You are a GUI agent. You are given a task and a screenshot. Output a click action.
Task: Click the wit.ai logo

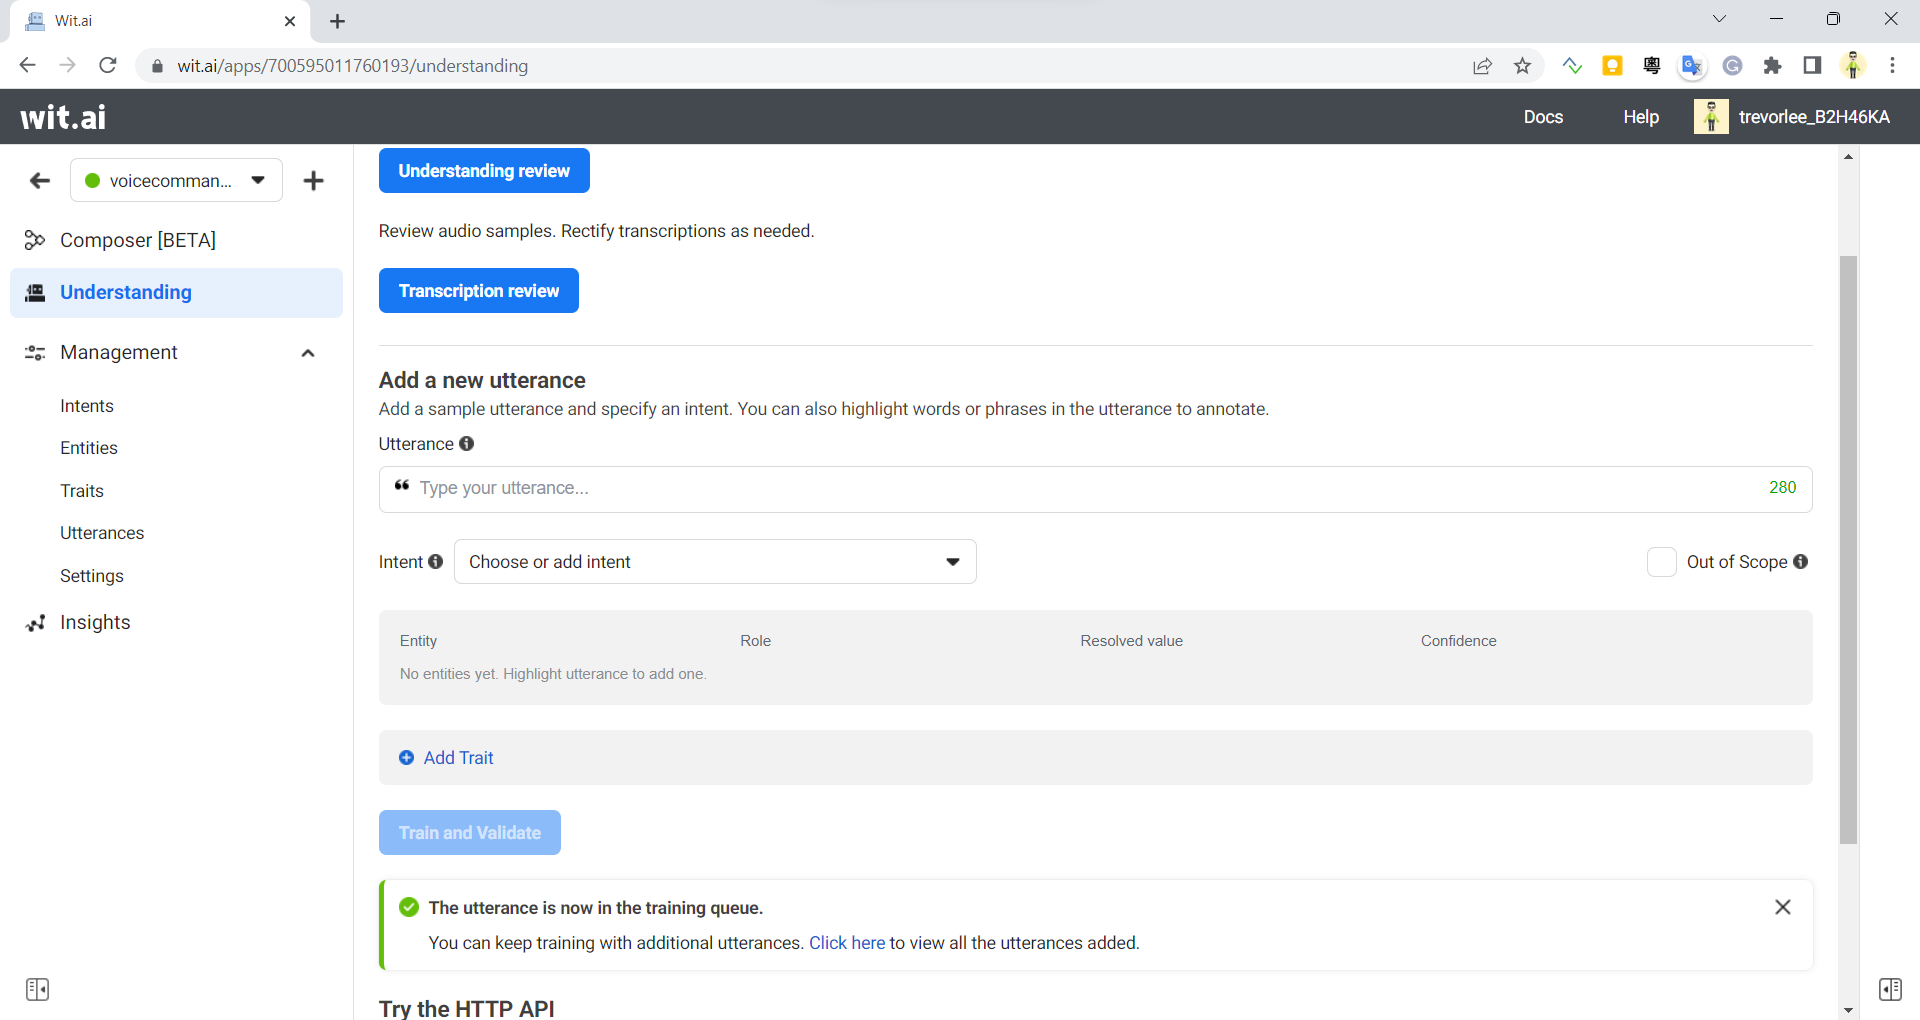tap(63, 117)
